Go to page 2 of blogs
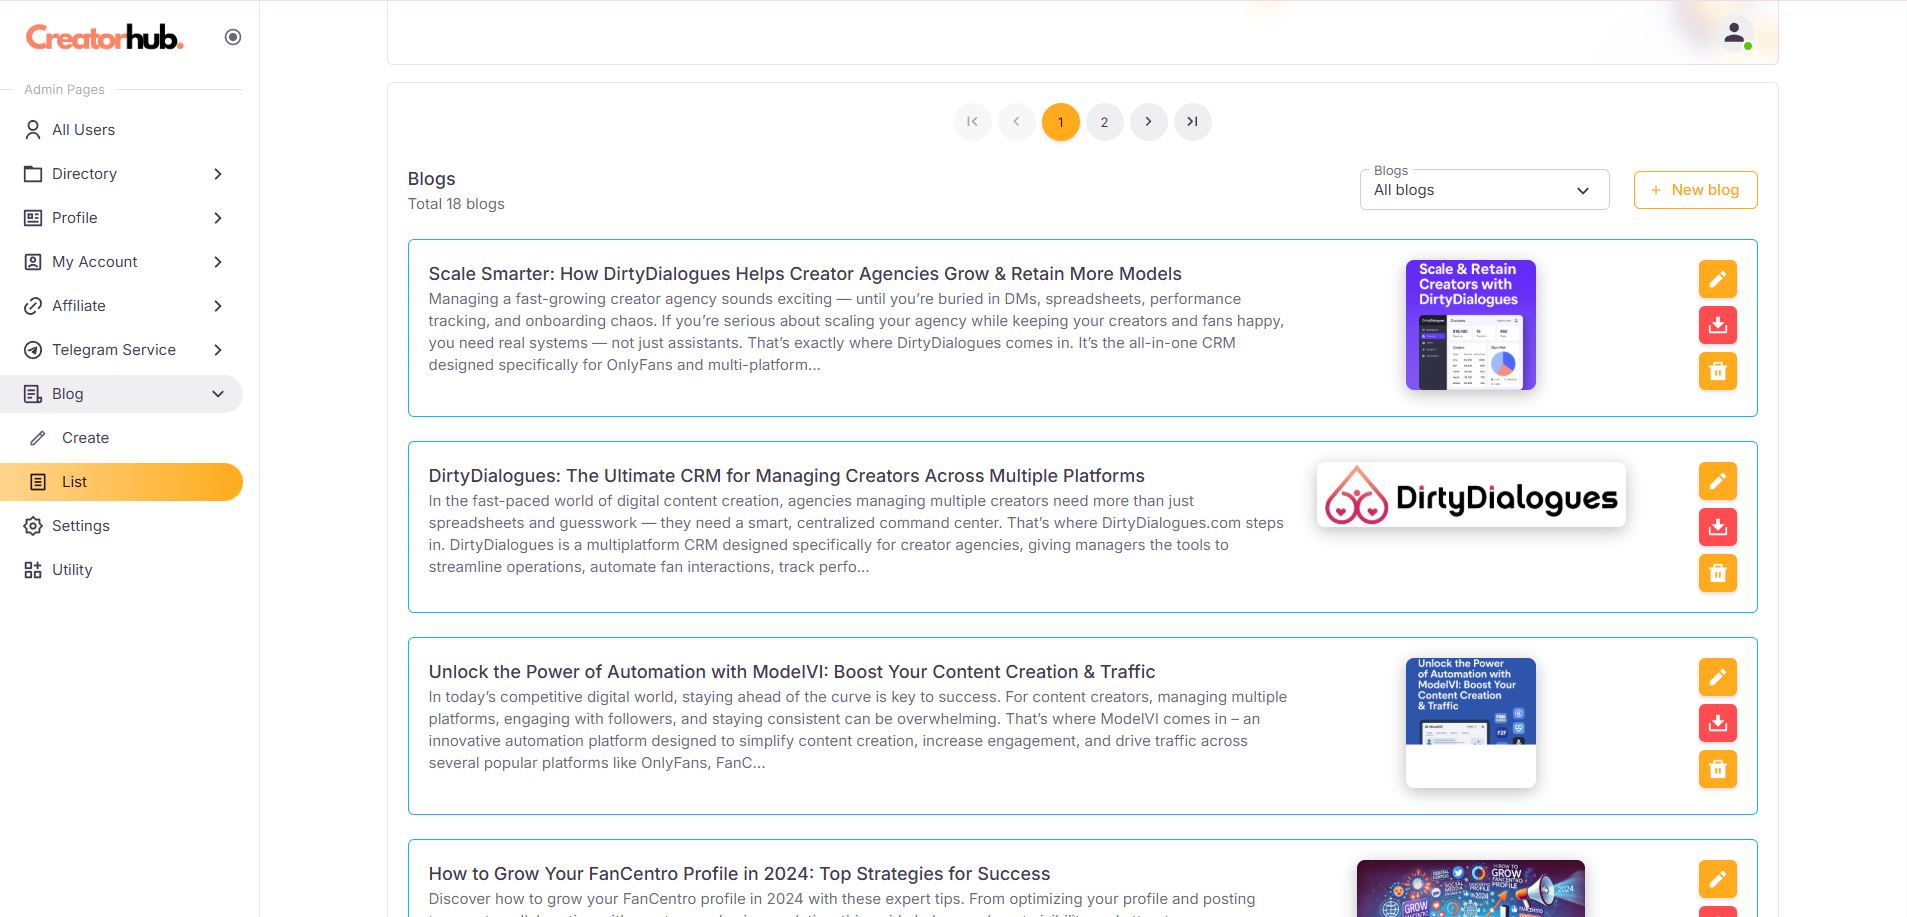This screenshot has height=917, width=1907. click(x=1104, y=122)
